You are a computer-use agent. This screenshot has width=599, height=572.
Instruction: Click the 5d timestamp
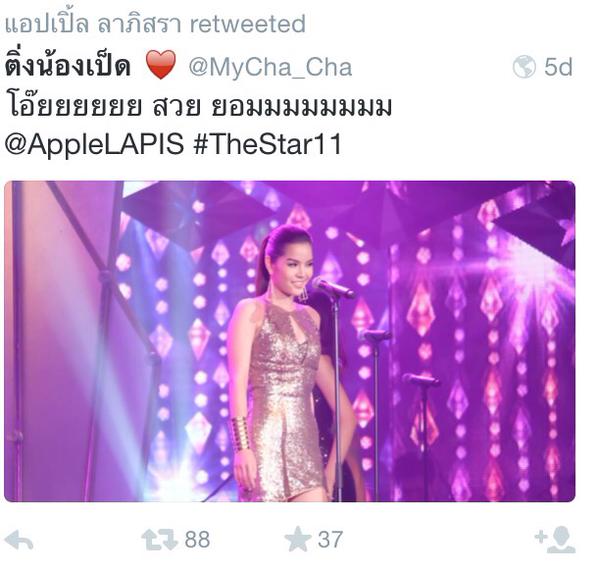tap(558, 67)
